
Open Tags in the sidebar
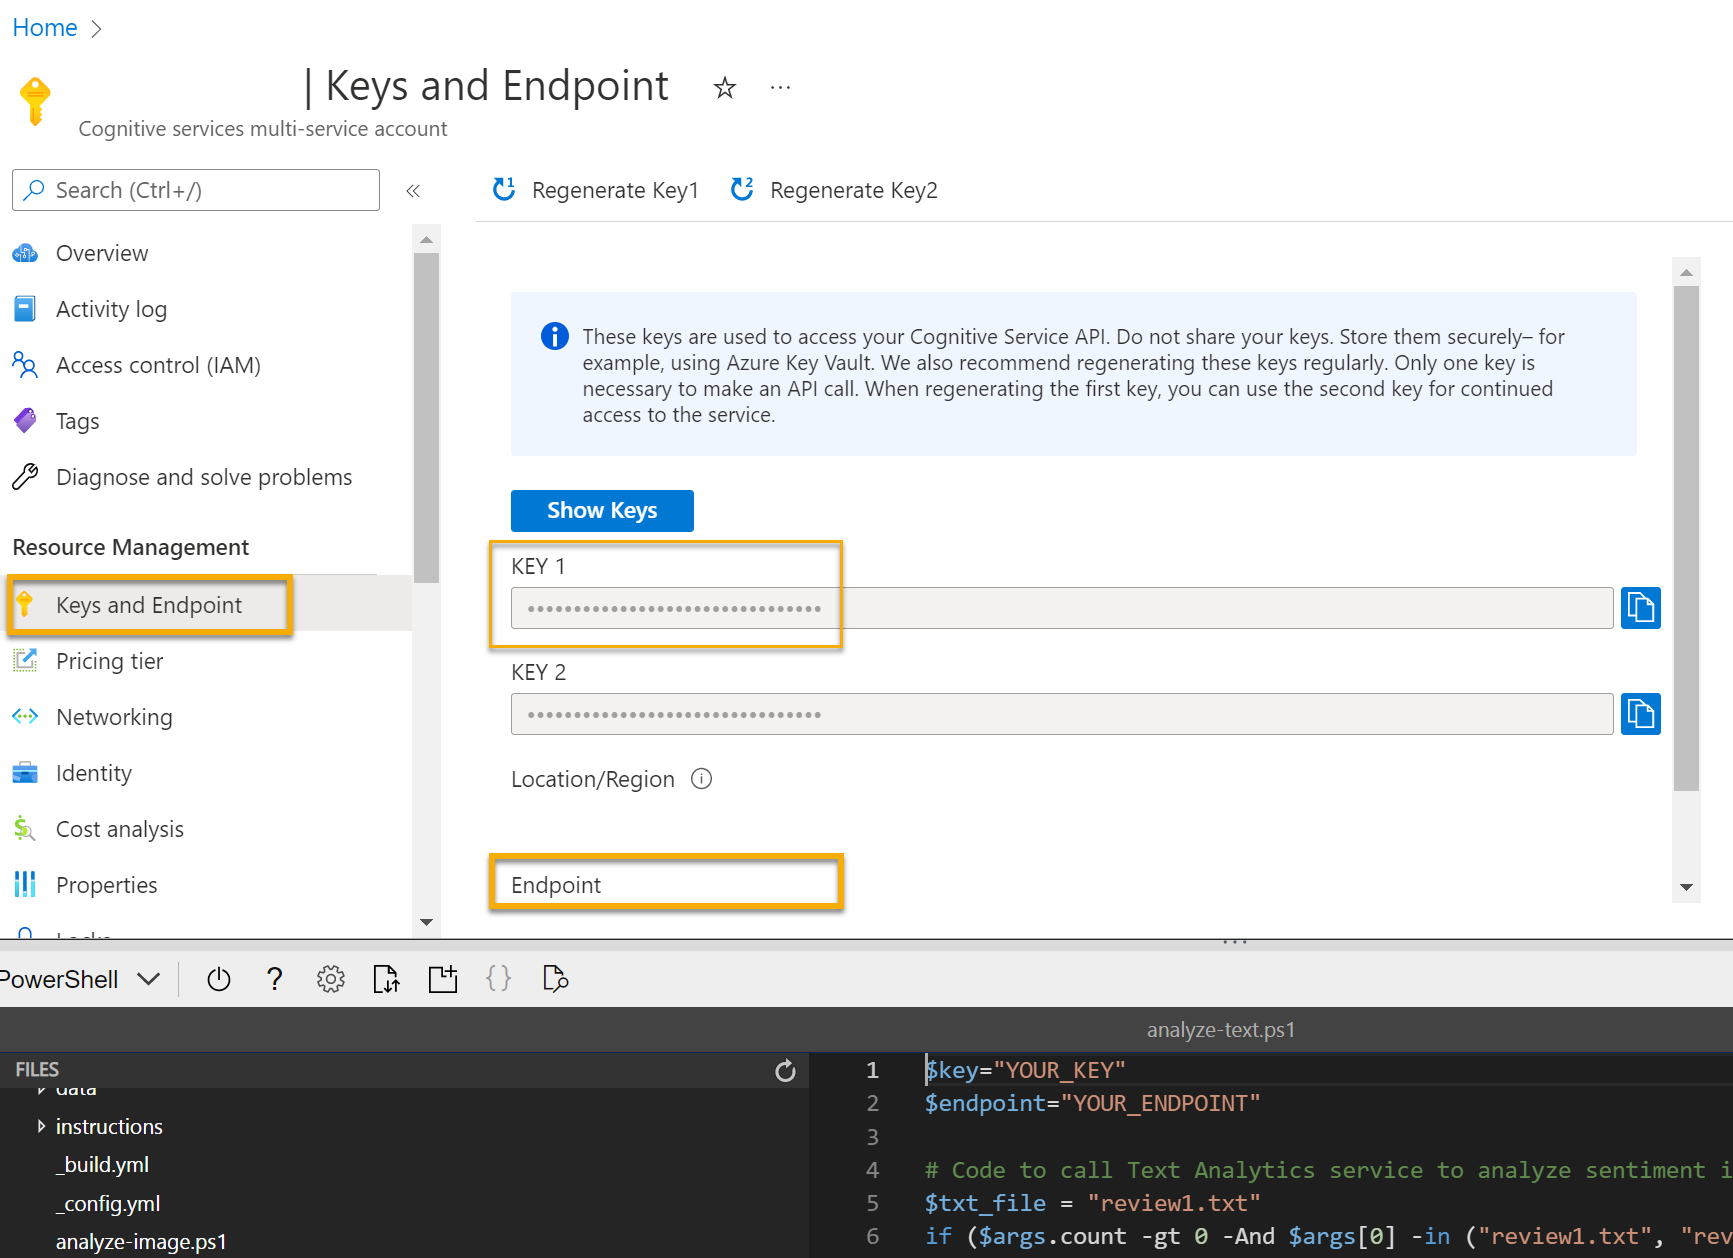78,421
